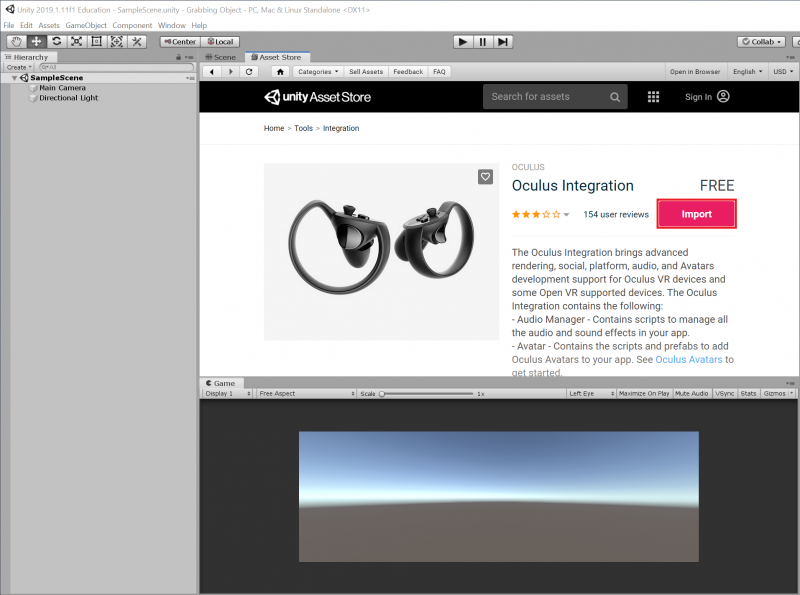Open the English language dropdown
The height and width of the screenshot is (595, 800).
(747, 72)
